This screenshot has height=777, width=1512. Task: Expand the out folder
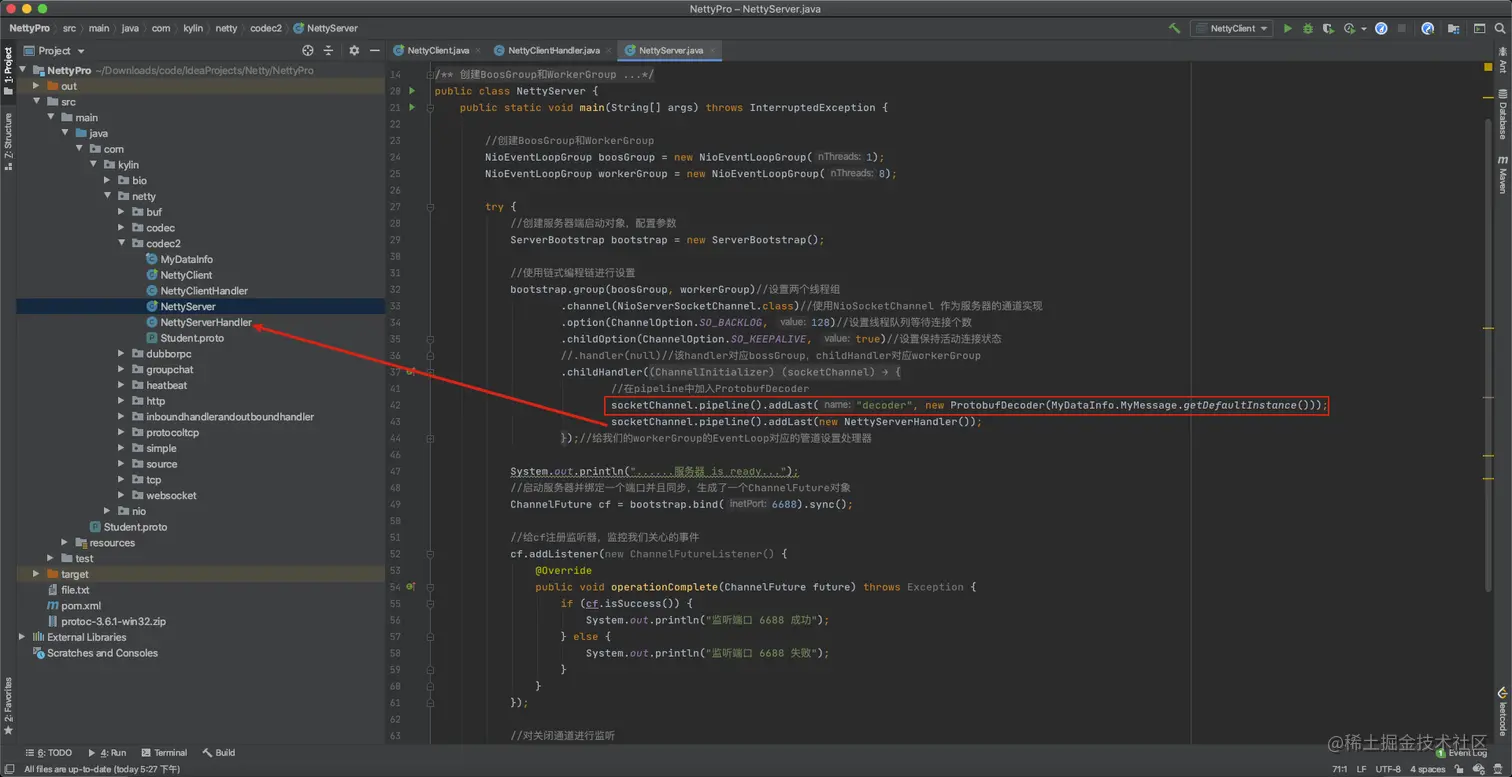(36, 86)
